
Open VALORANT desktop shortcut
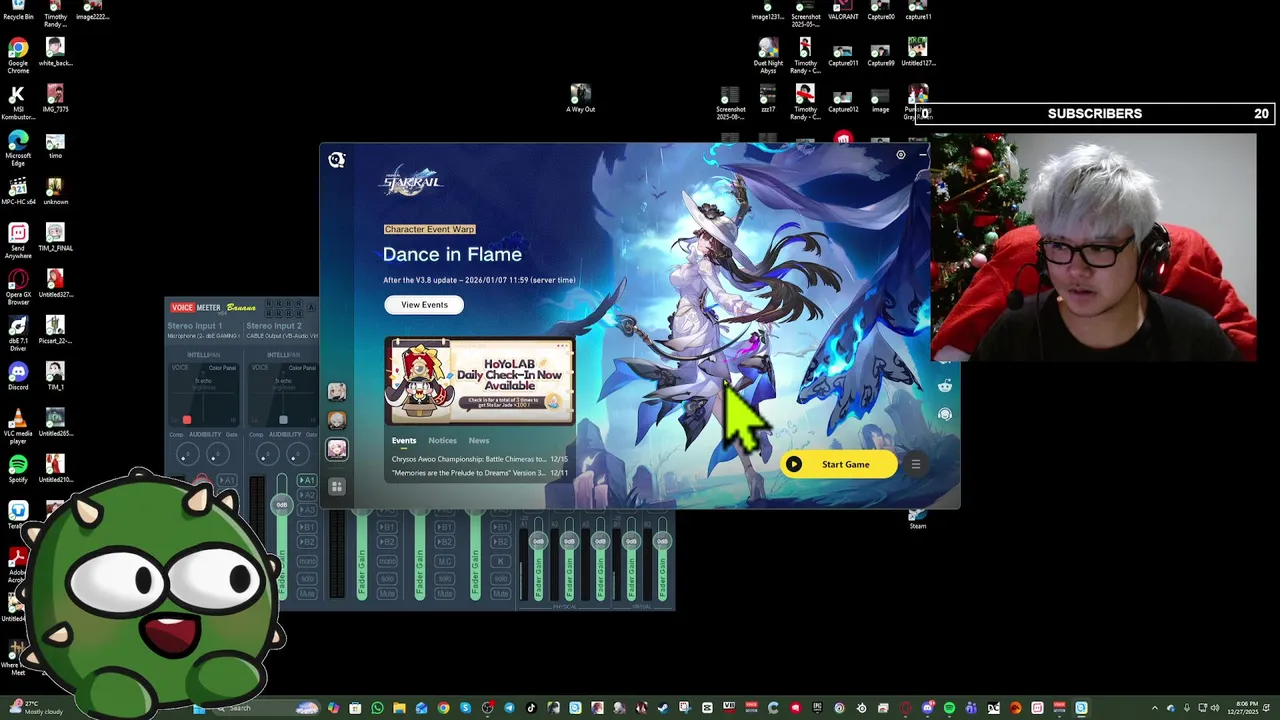tap(843, 11)
